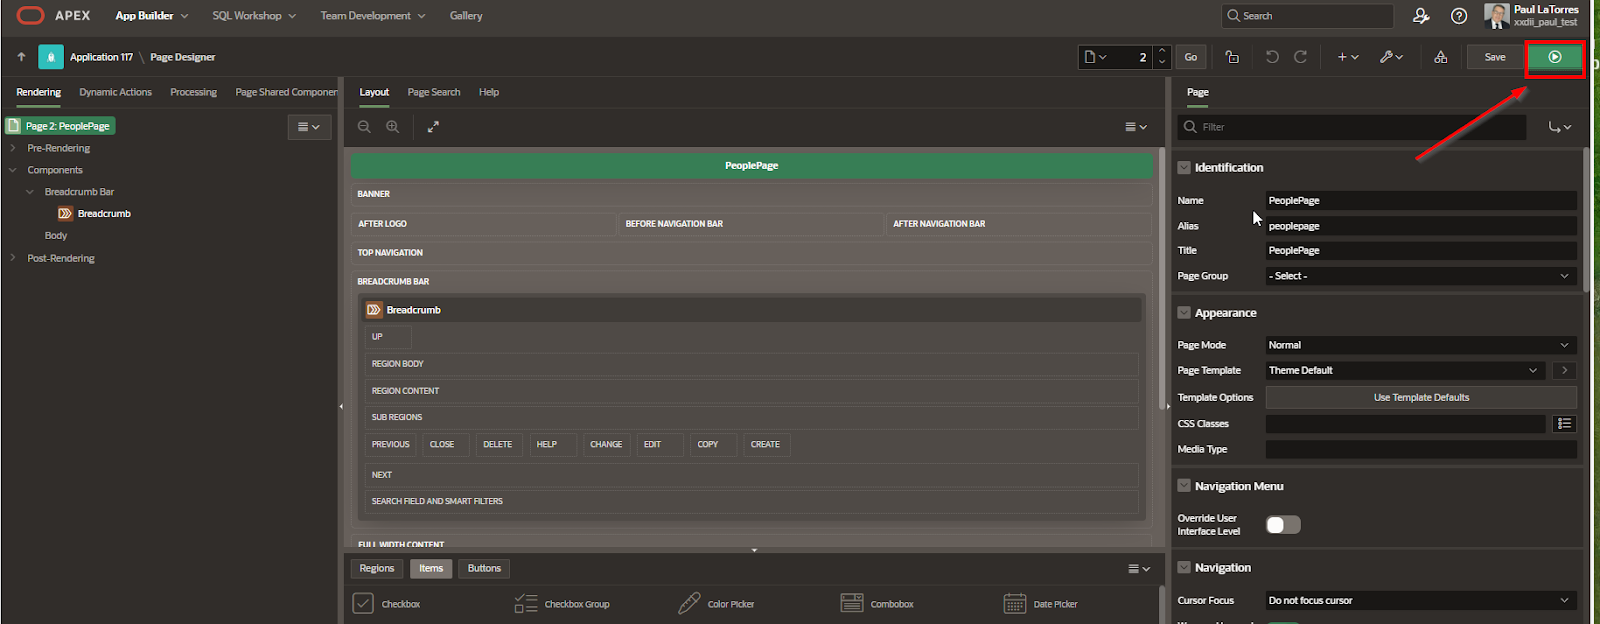Click the Save button
This screenshot has height=624, width=1600.
pos(1494,57)
